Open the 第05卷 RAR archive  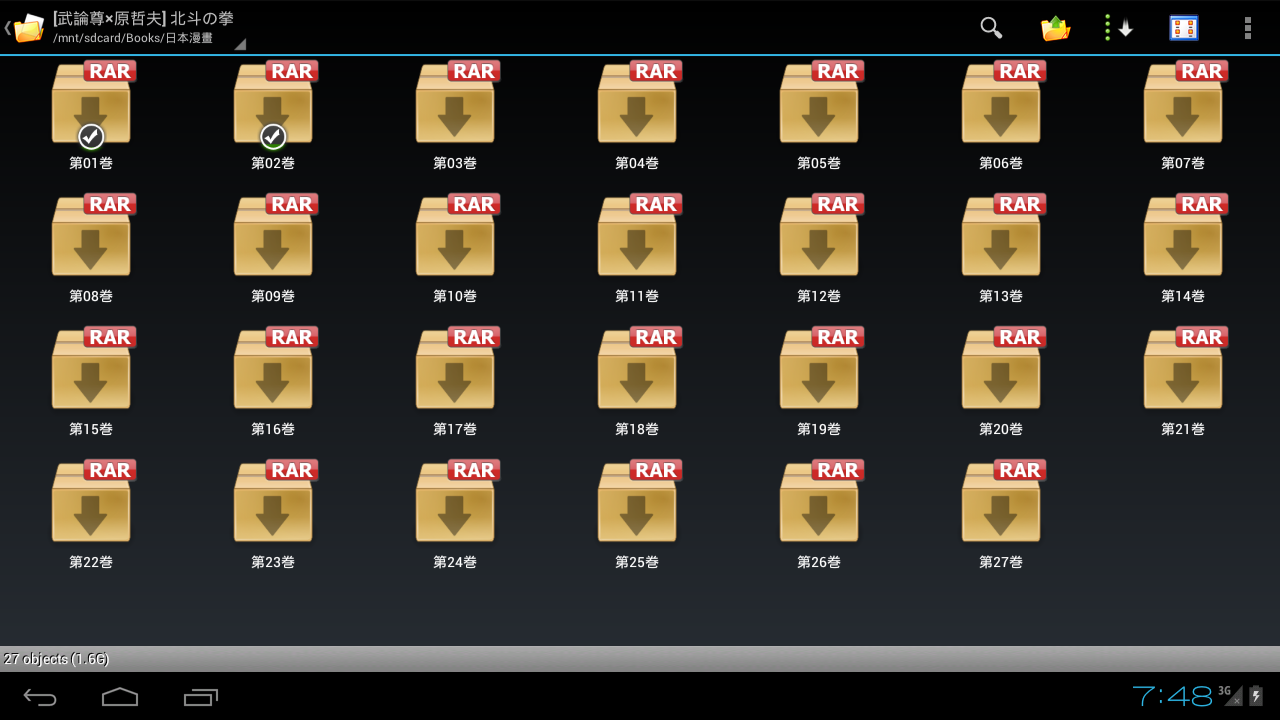(x=819, y=104)
